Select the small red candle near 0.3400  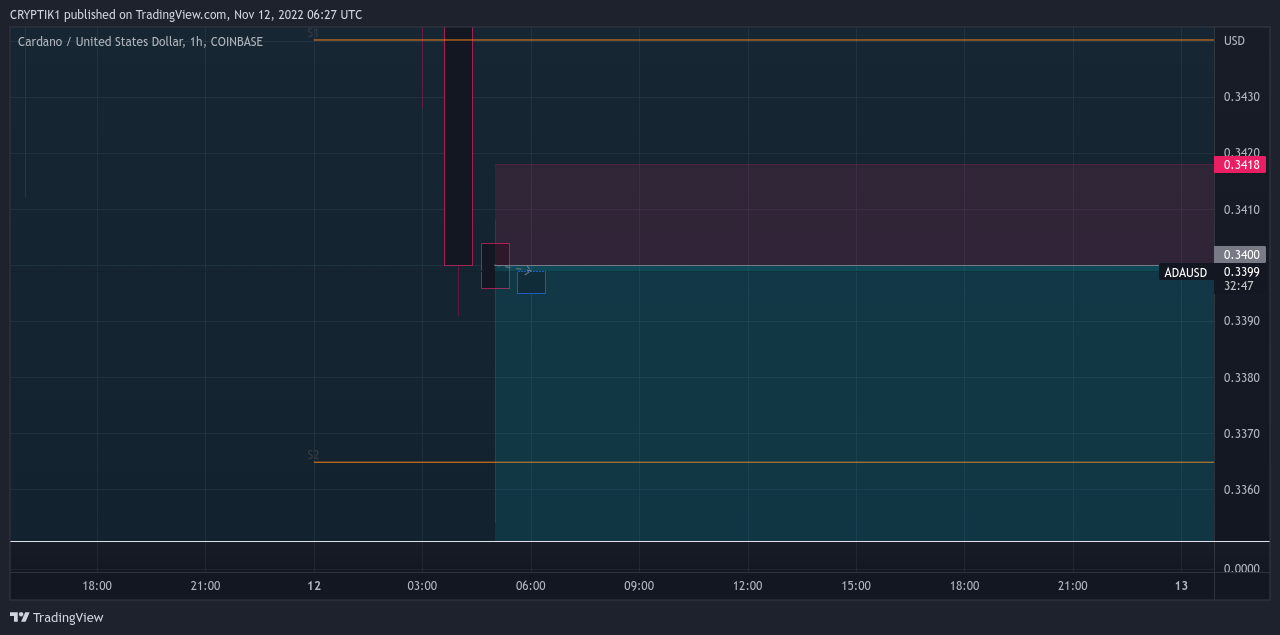(495, 266)
